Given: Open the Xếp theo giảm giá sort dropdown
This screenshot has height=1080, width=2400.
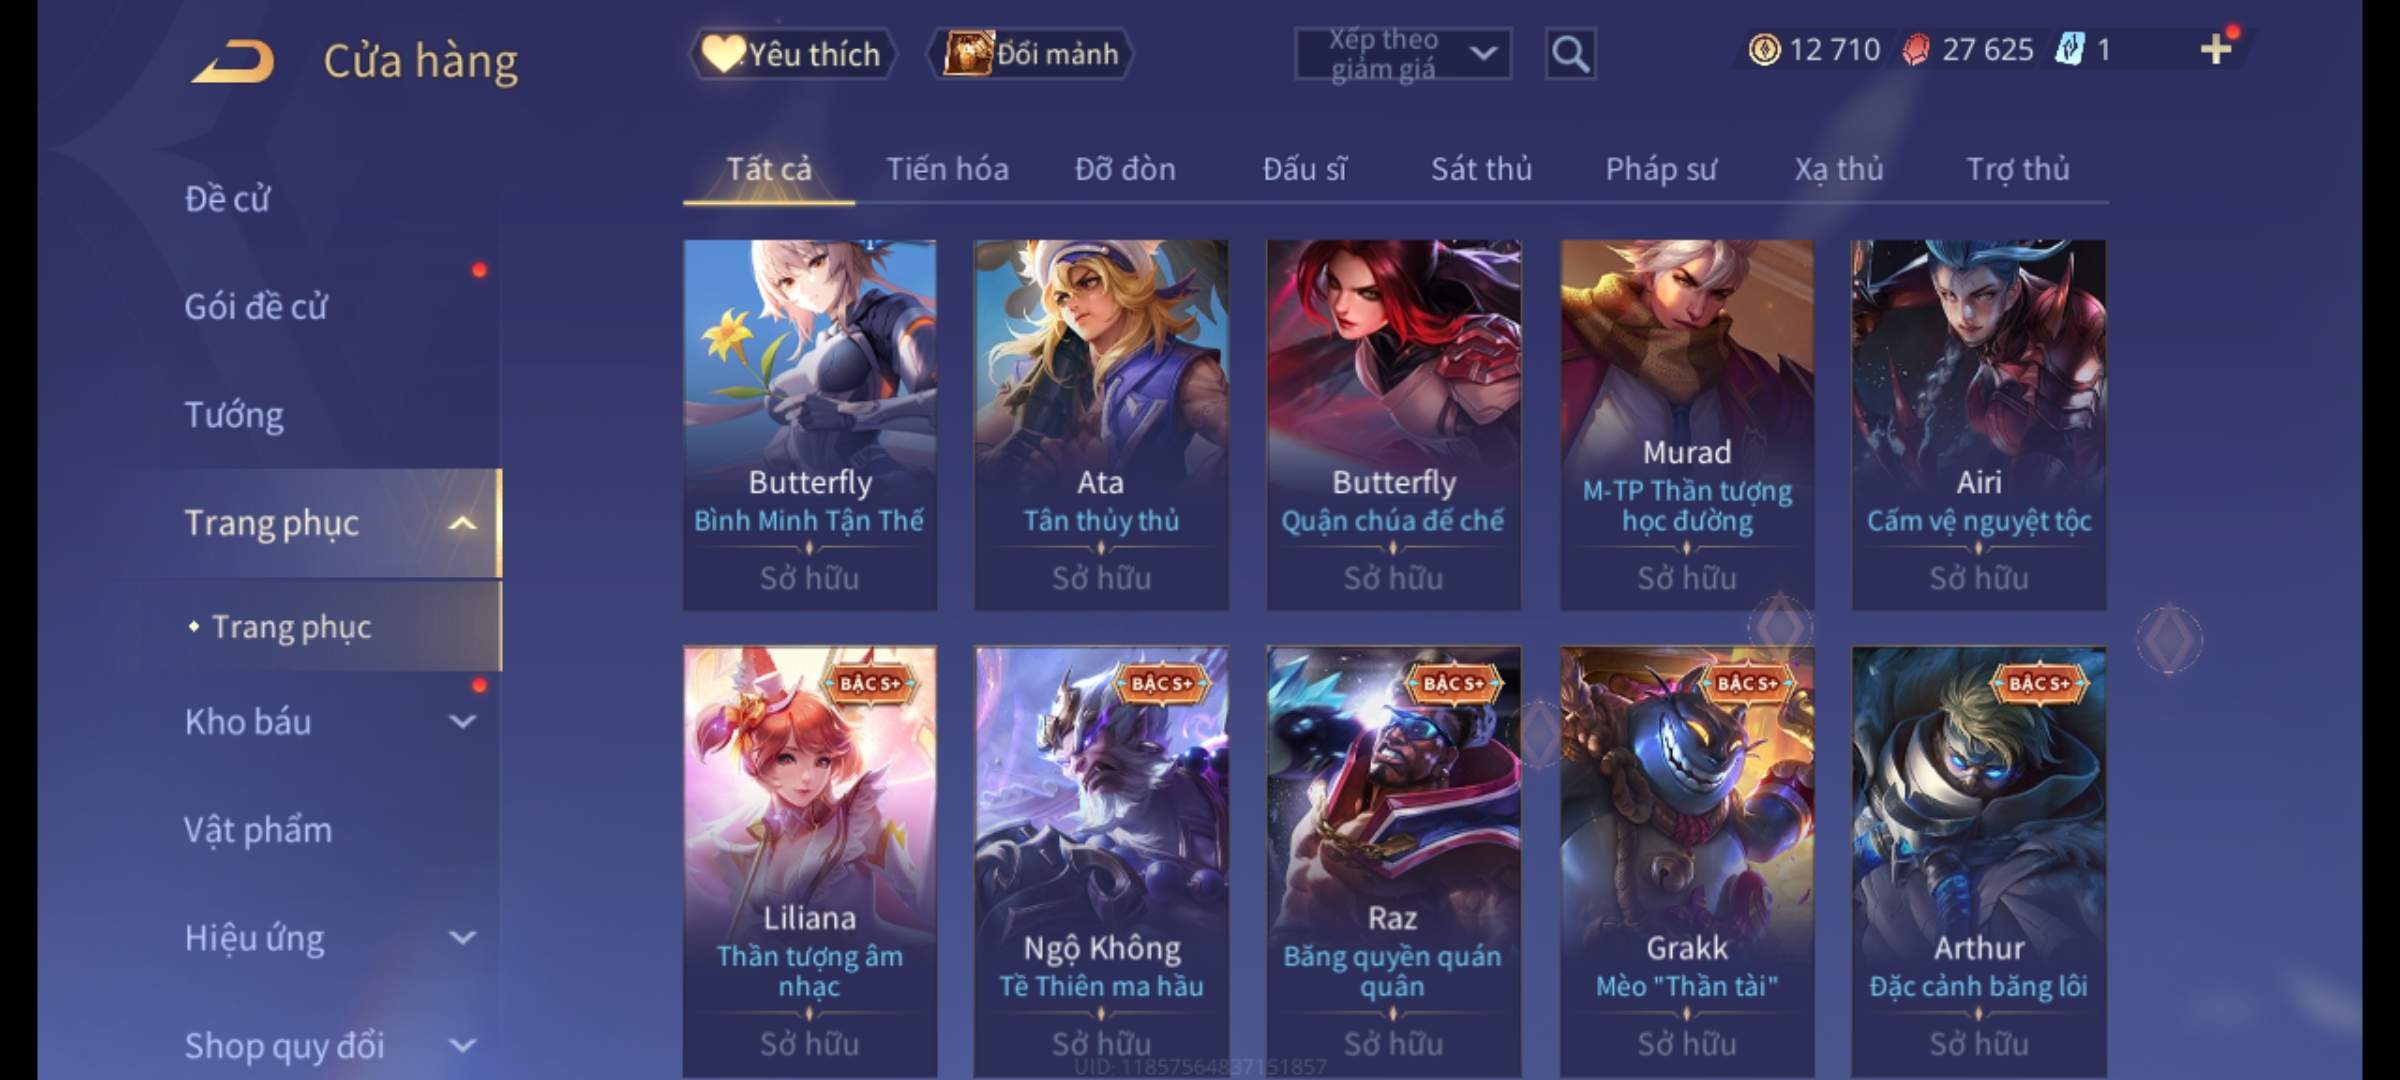Looking at the screenshot, I should [1402, 54].
